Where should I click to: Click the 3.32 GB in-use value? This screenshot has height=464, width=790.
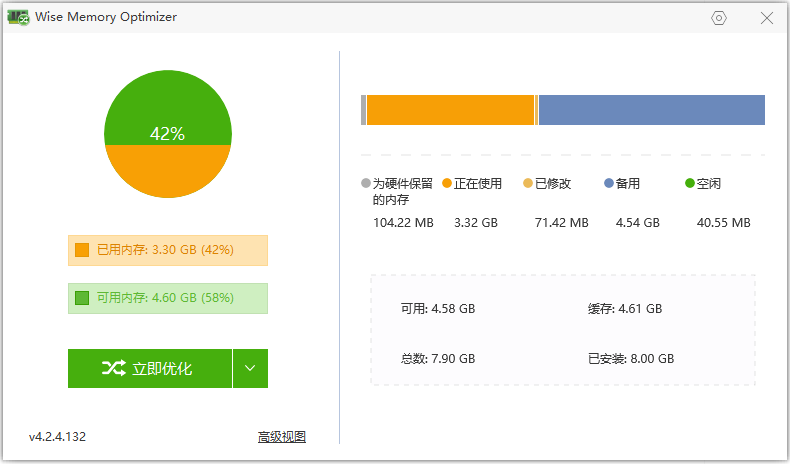pos(476,223)
